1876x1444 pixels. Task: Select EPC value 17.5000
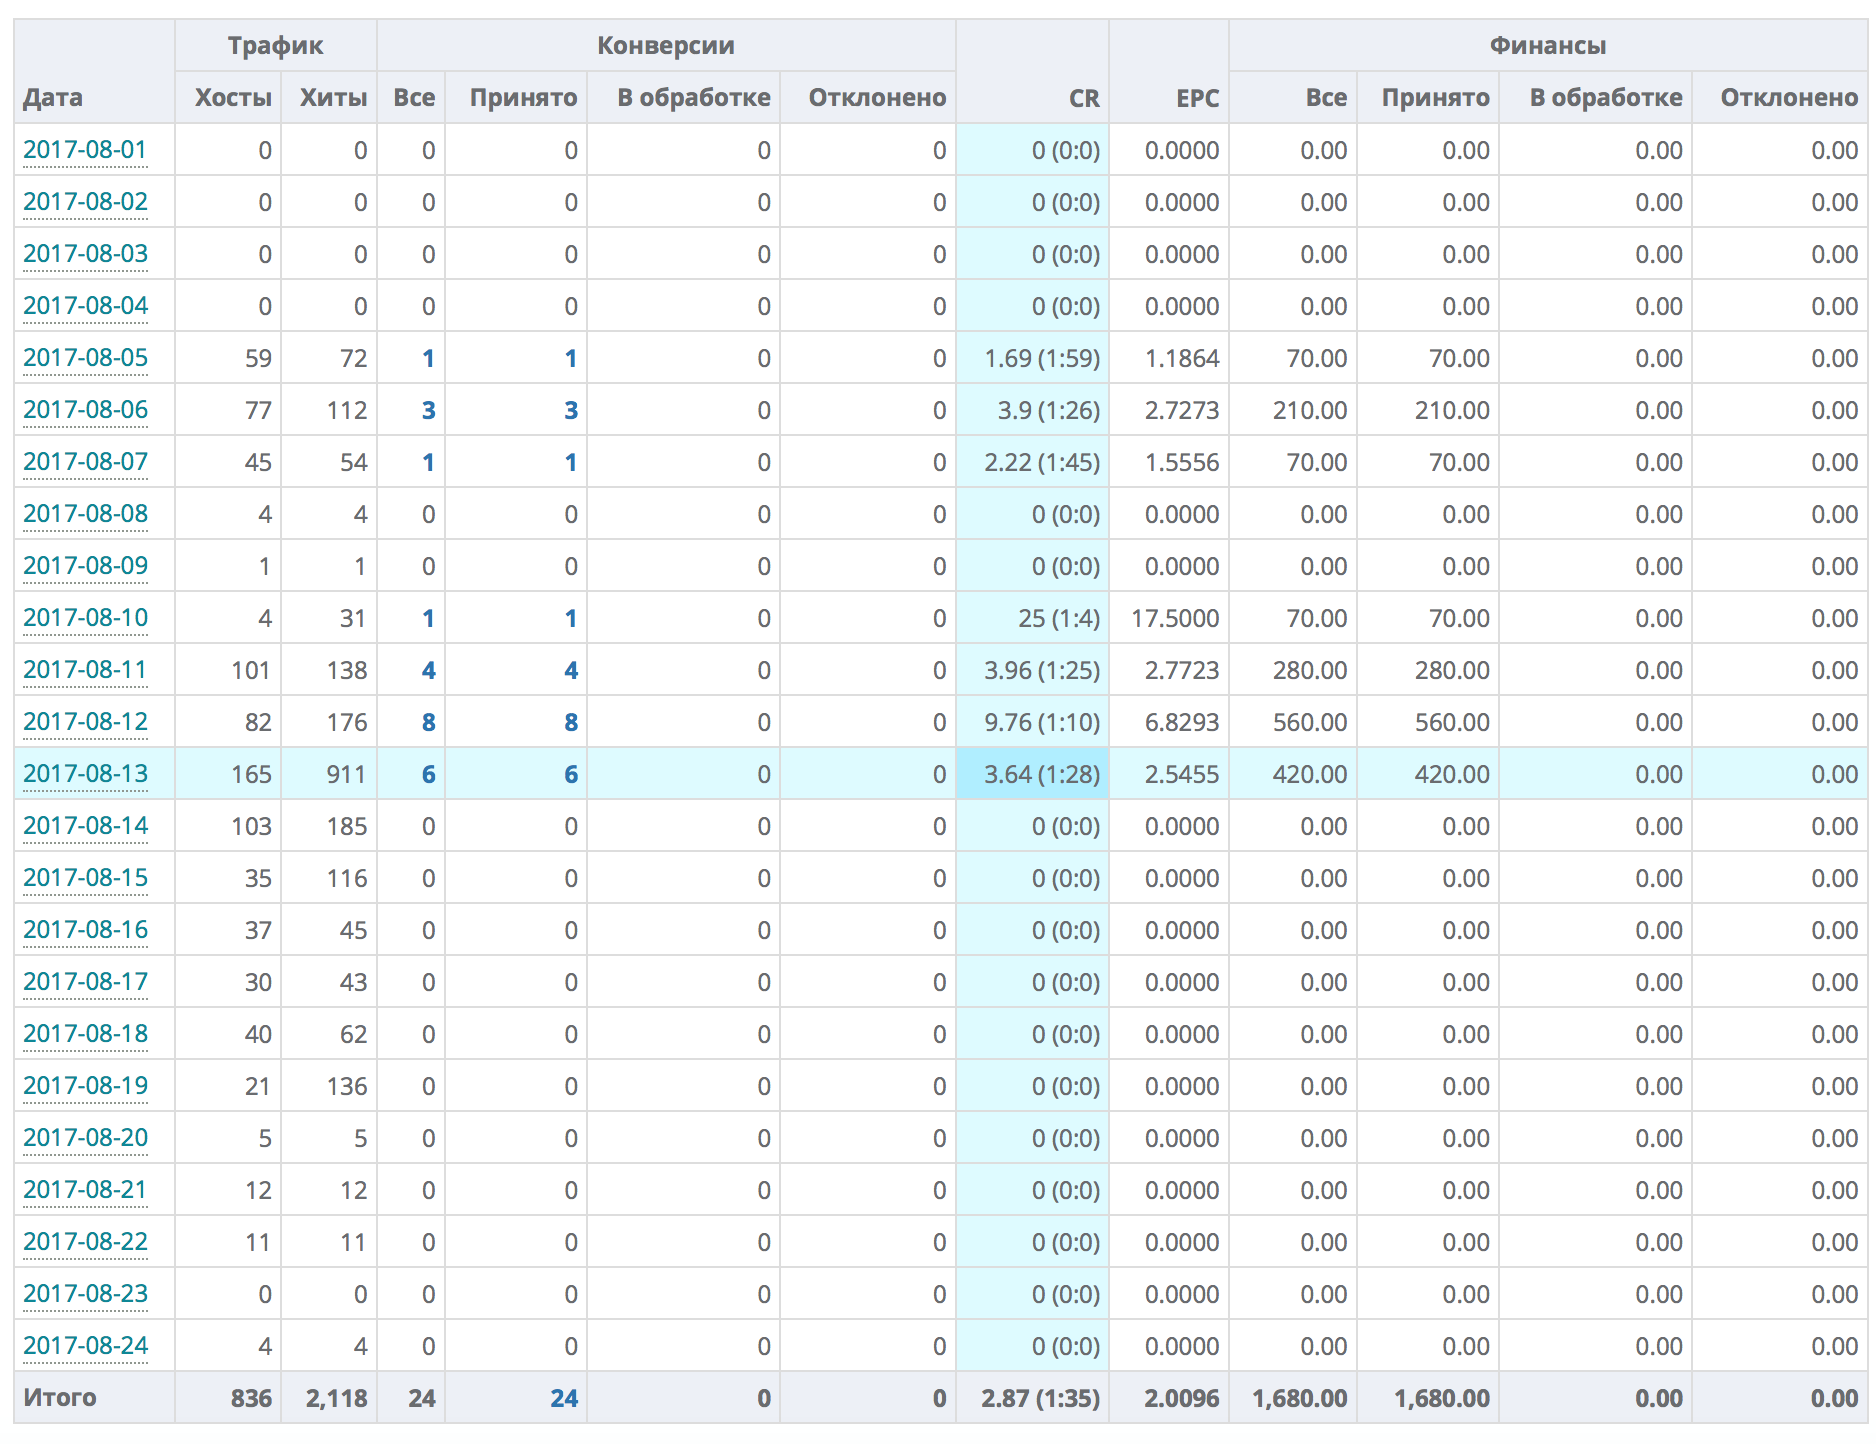click(1175, 618)
